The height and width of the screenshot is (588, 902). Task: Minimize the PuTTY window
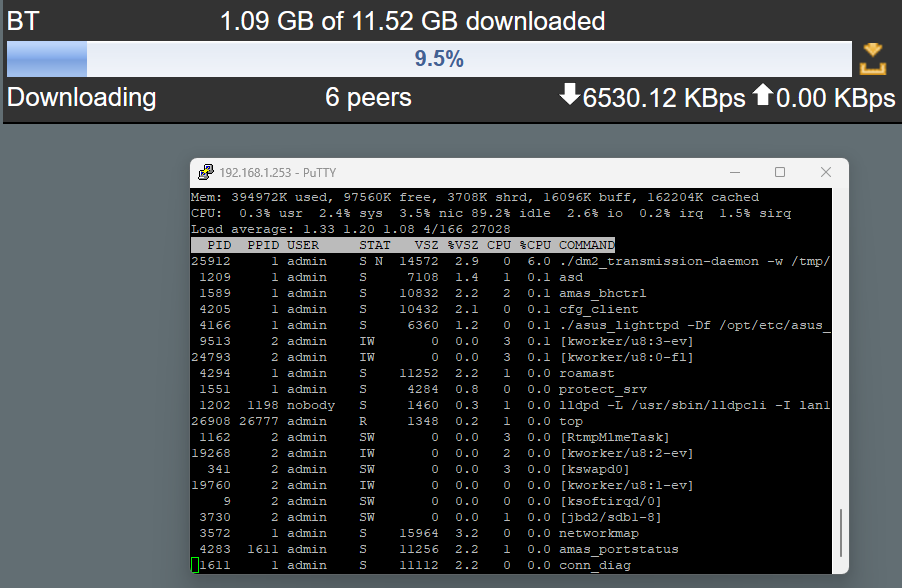735,172
